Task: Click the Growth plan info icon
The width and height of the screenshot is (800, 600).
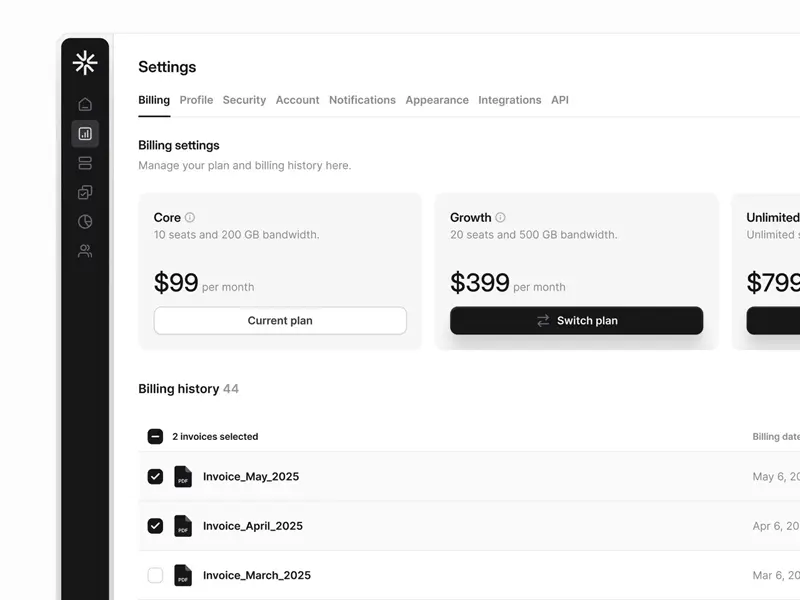Action: (500, 217)
